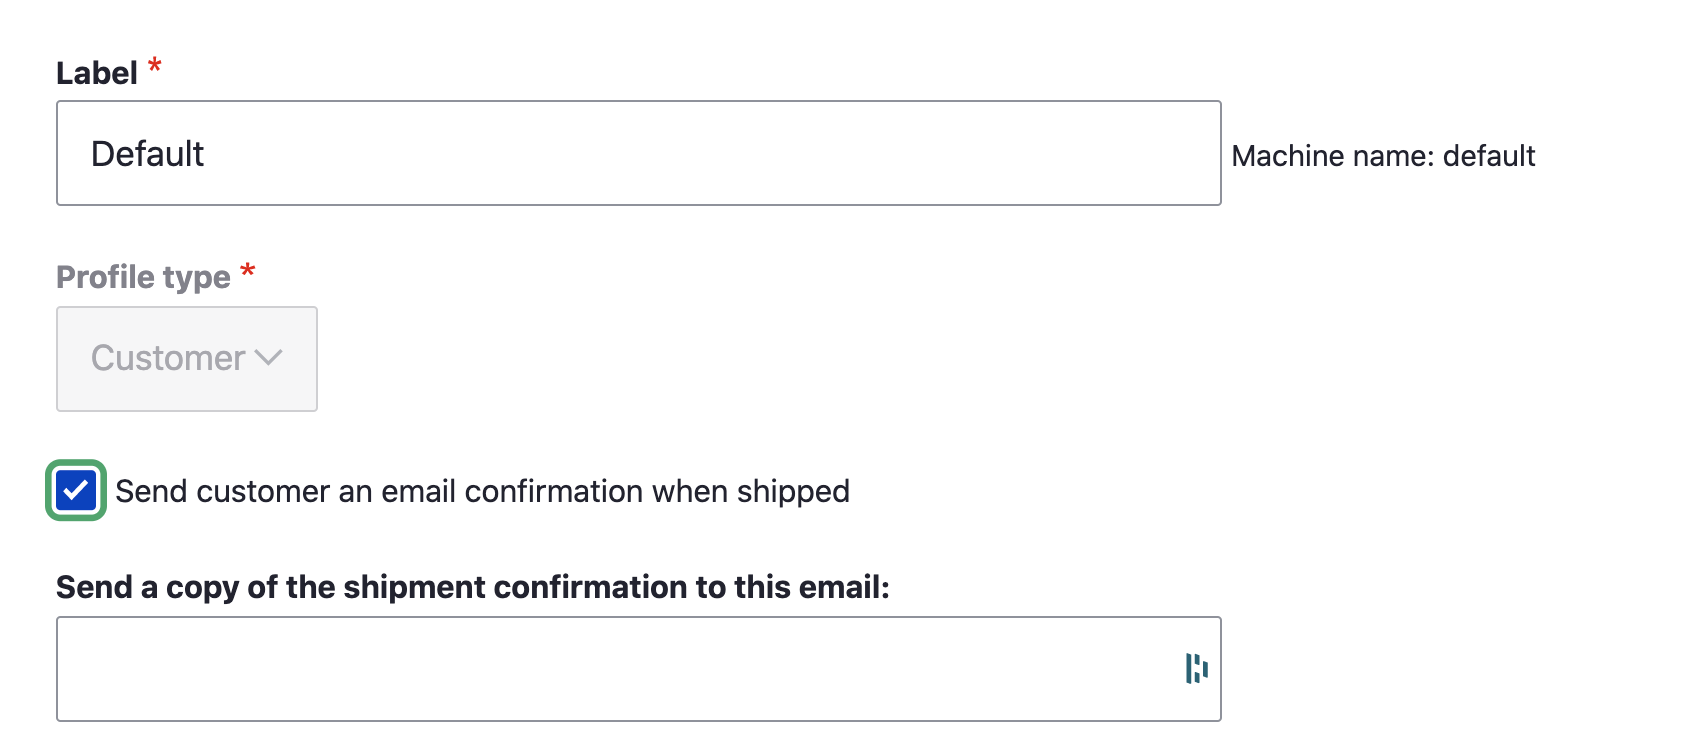Click the 'default' machine name value
Image resolution: width=1706 pixels, height=754 pixels.
(1489, 156)
